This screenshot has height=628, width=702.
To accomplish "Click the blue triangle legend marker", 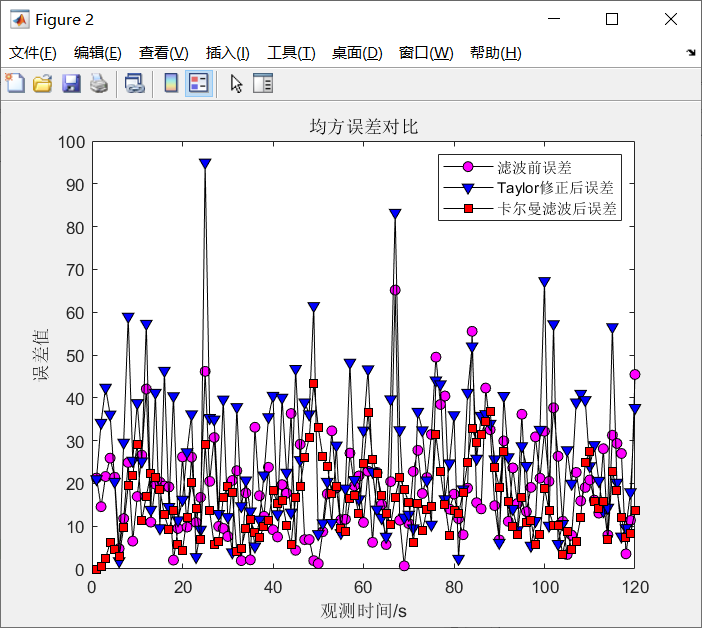I will pos(468,188).
